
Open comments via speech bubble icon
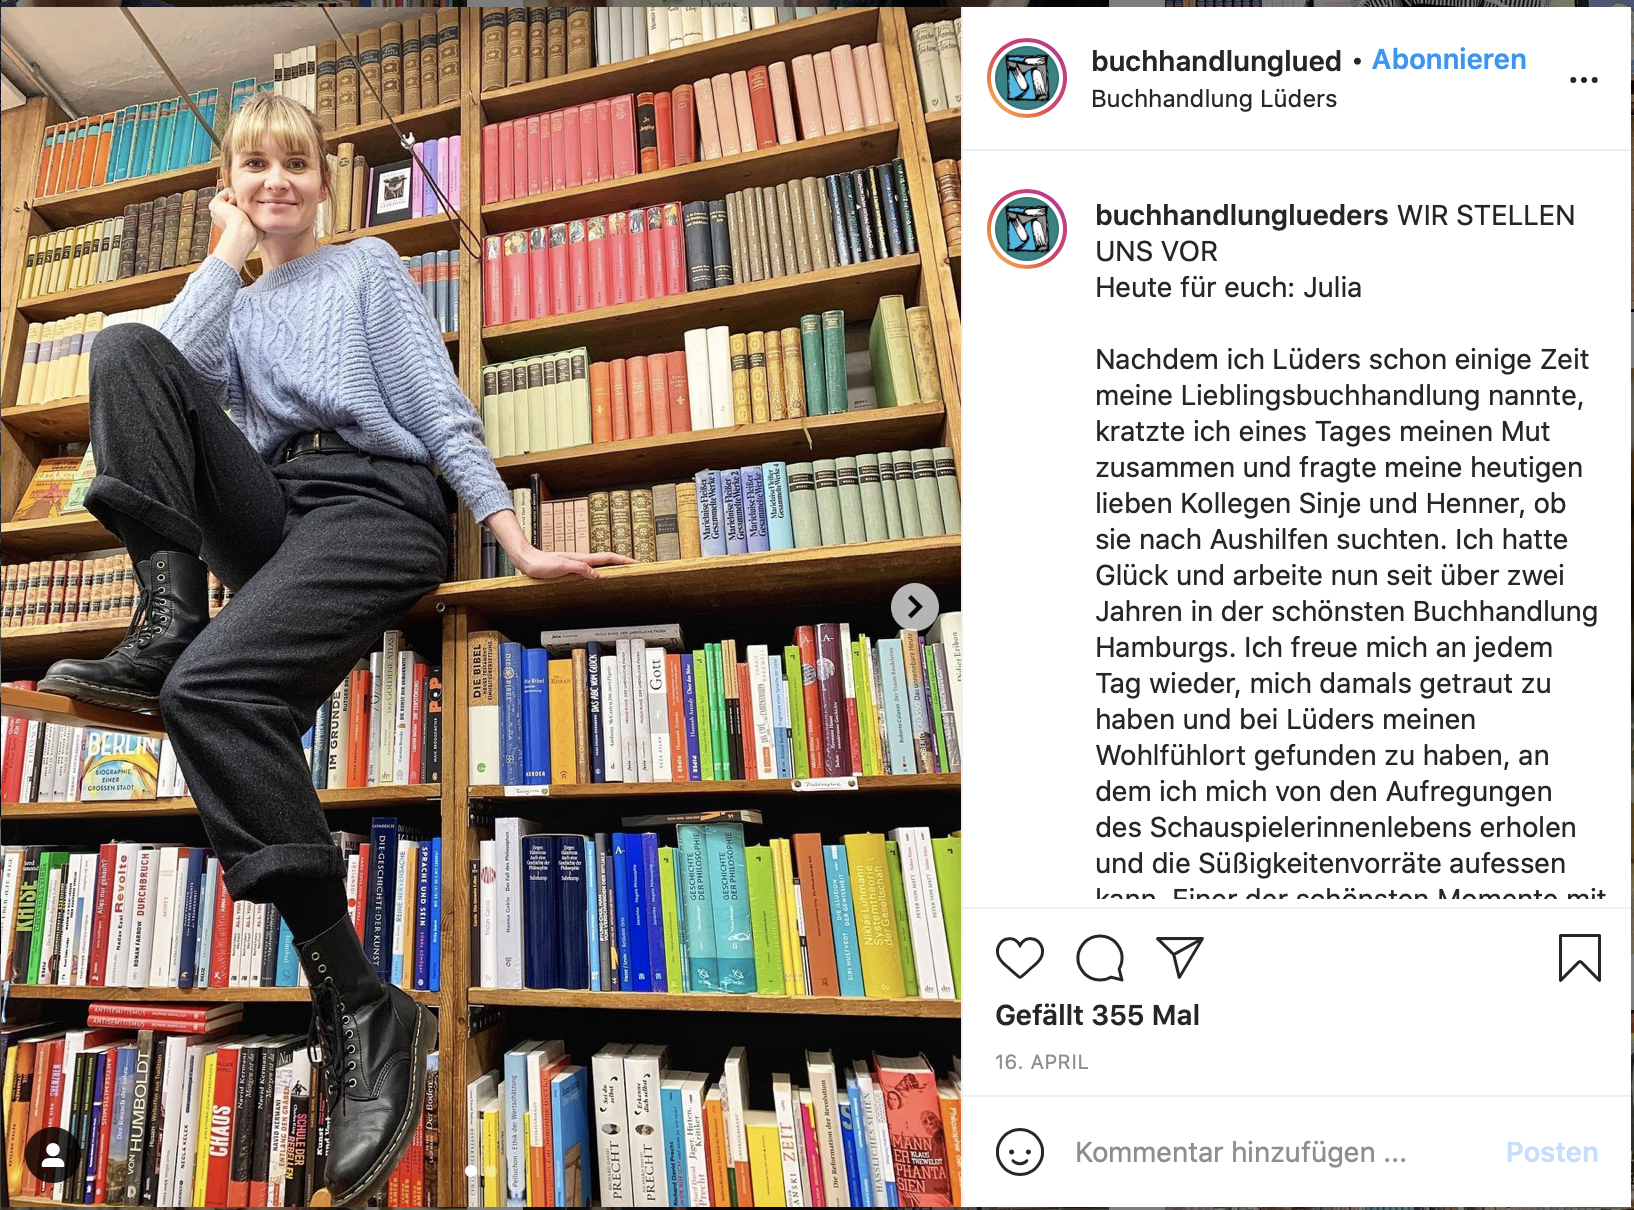tap(1100, 958)
